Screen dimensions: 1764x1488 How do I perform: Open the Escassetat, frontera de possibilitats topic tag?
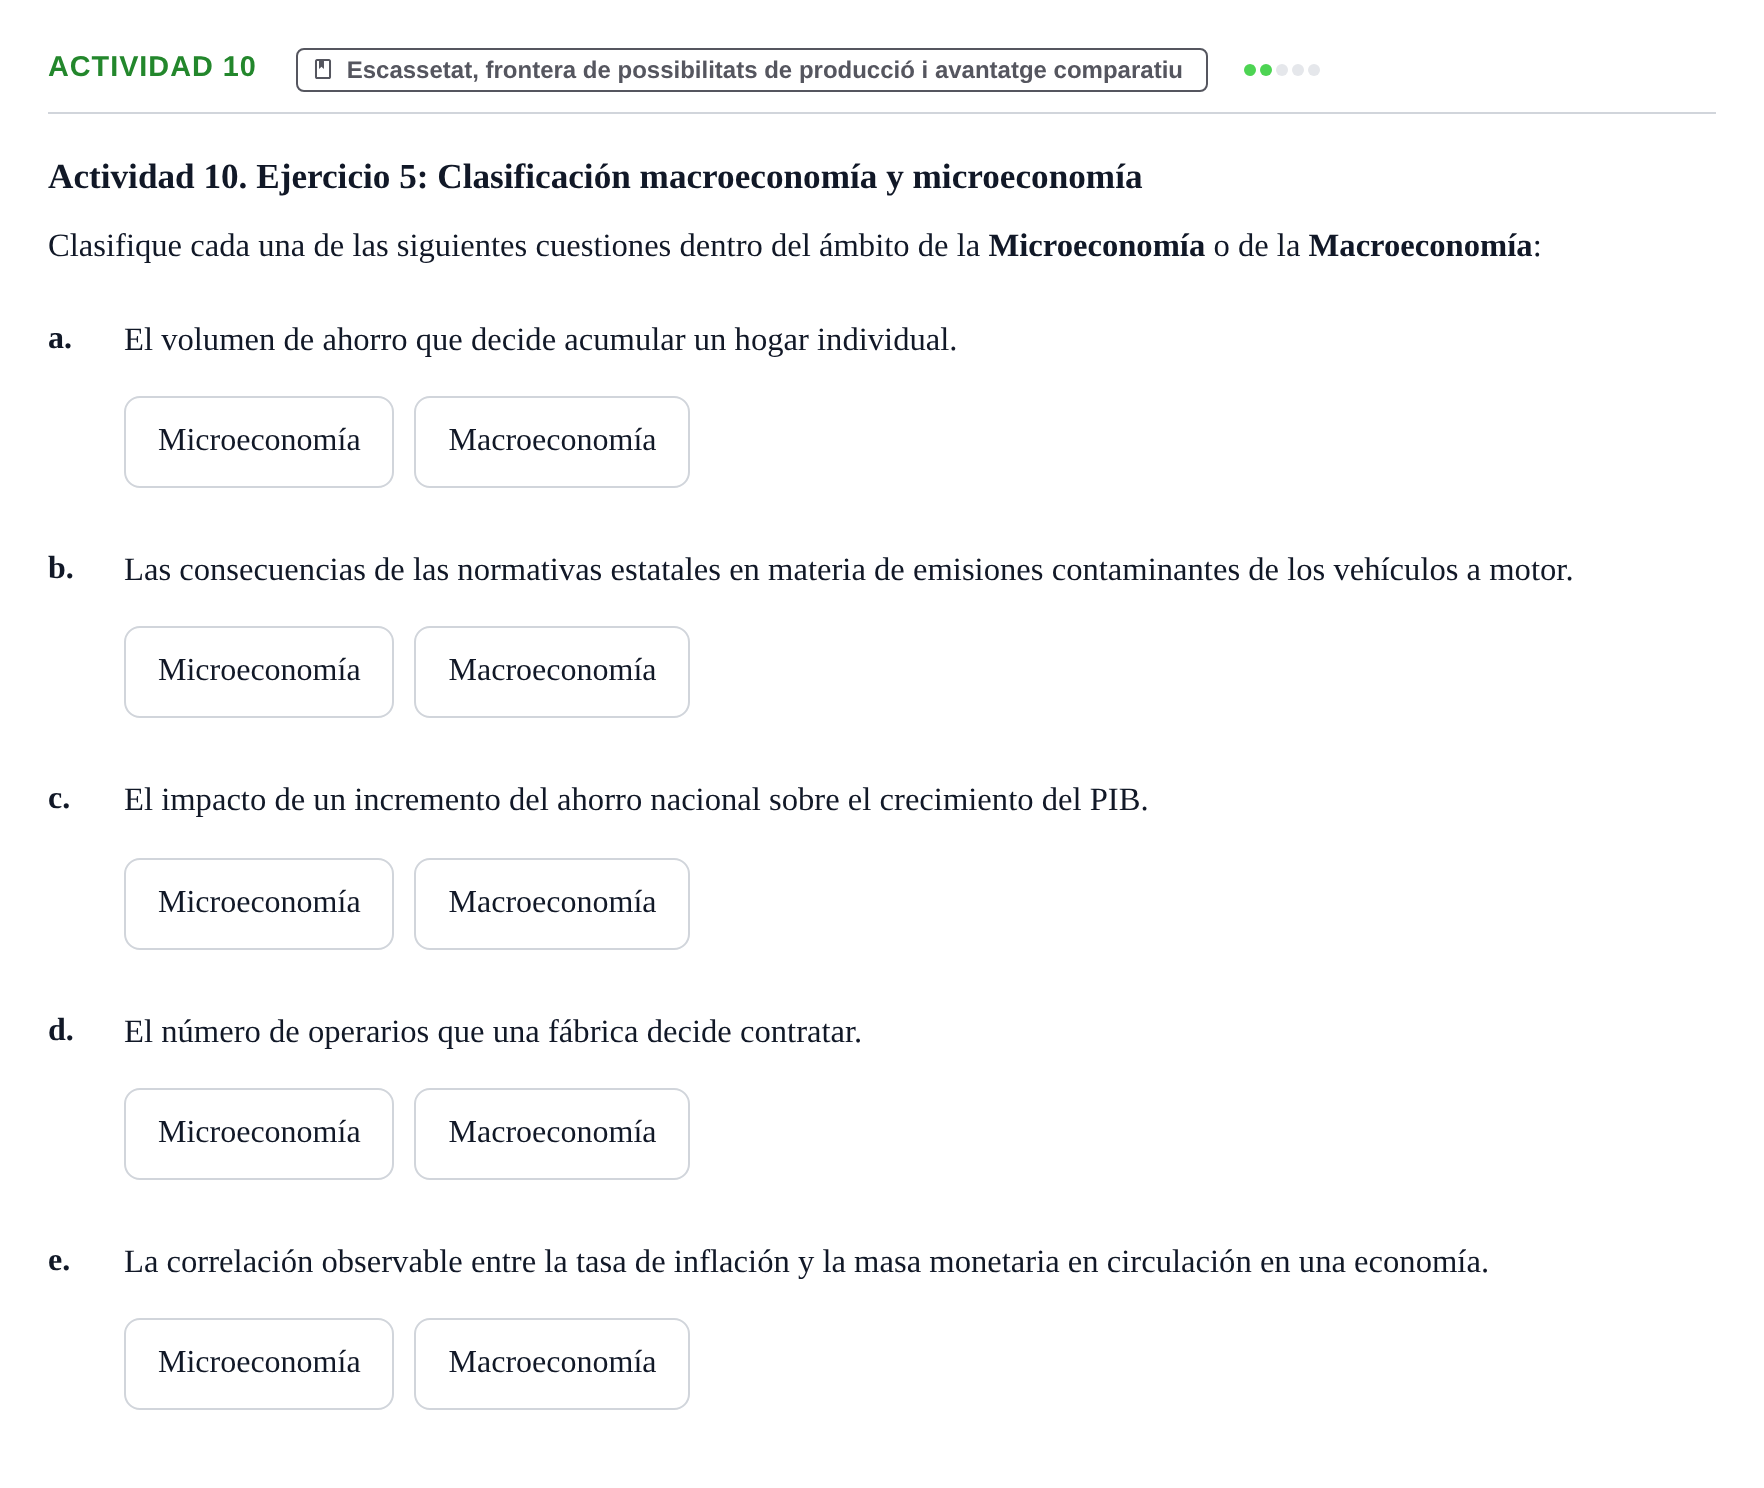tap(751, 70)
